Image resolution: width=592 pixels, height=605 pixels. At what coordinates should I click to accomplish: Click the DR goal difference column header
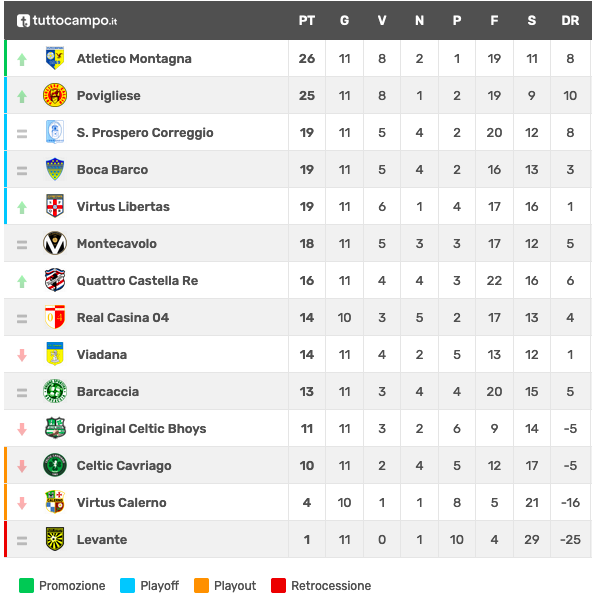click(x=570, y=20)
